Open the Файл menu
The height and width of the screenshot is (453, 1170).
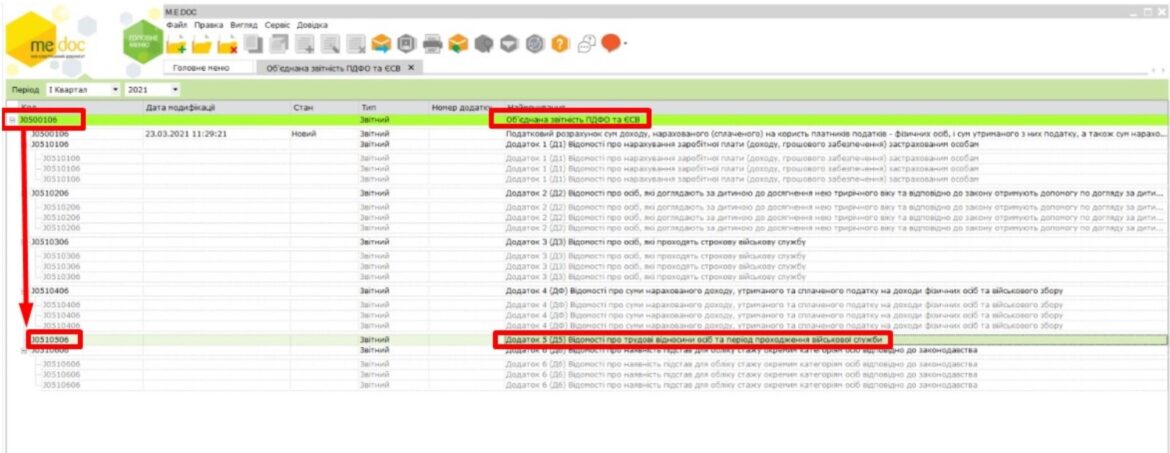[x=178, y=25]
